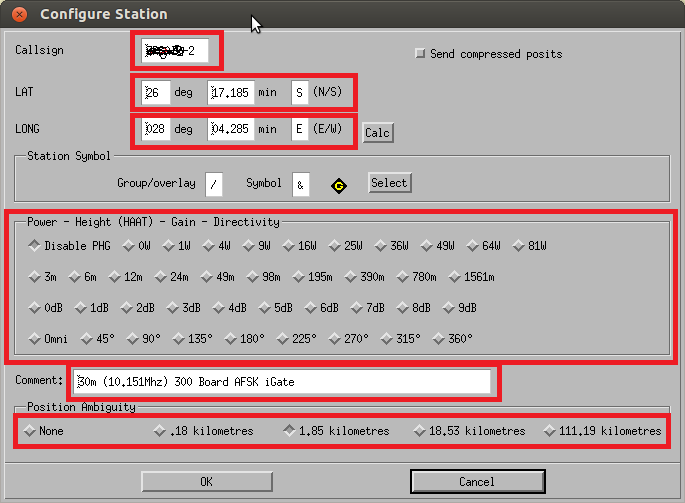The width and height of the screenshot is (685, 503).
Task: Set position ambiguity to None
Action: click(43, 431)
